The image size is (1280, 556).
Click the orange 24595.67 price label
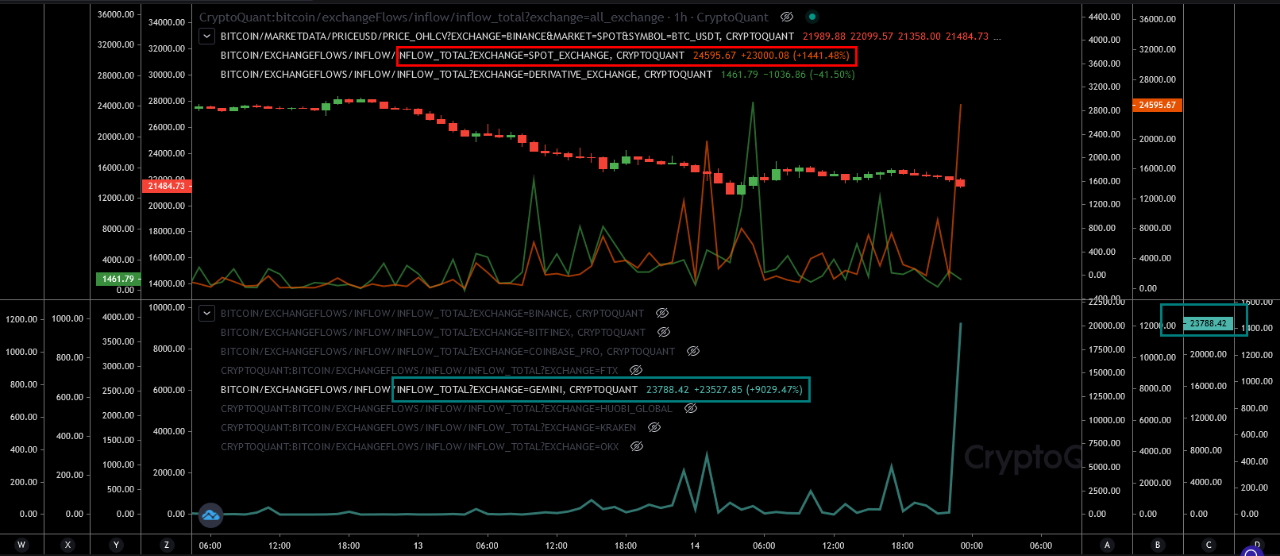pyautogui.click(x=1158, y=105)
